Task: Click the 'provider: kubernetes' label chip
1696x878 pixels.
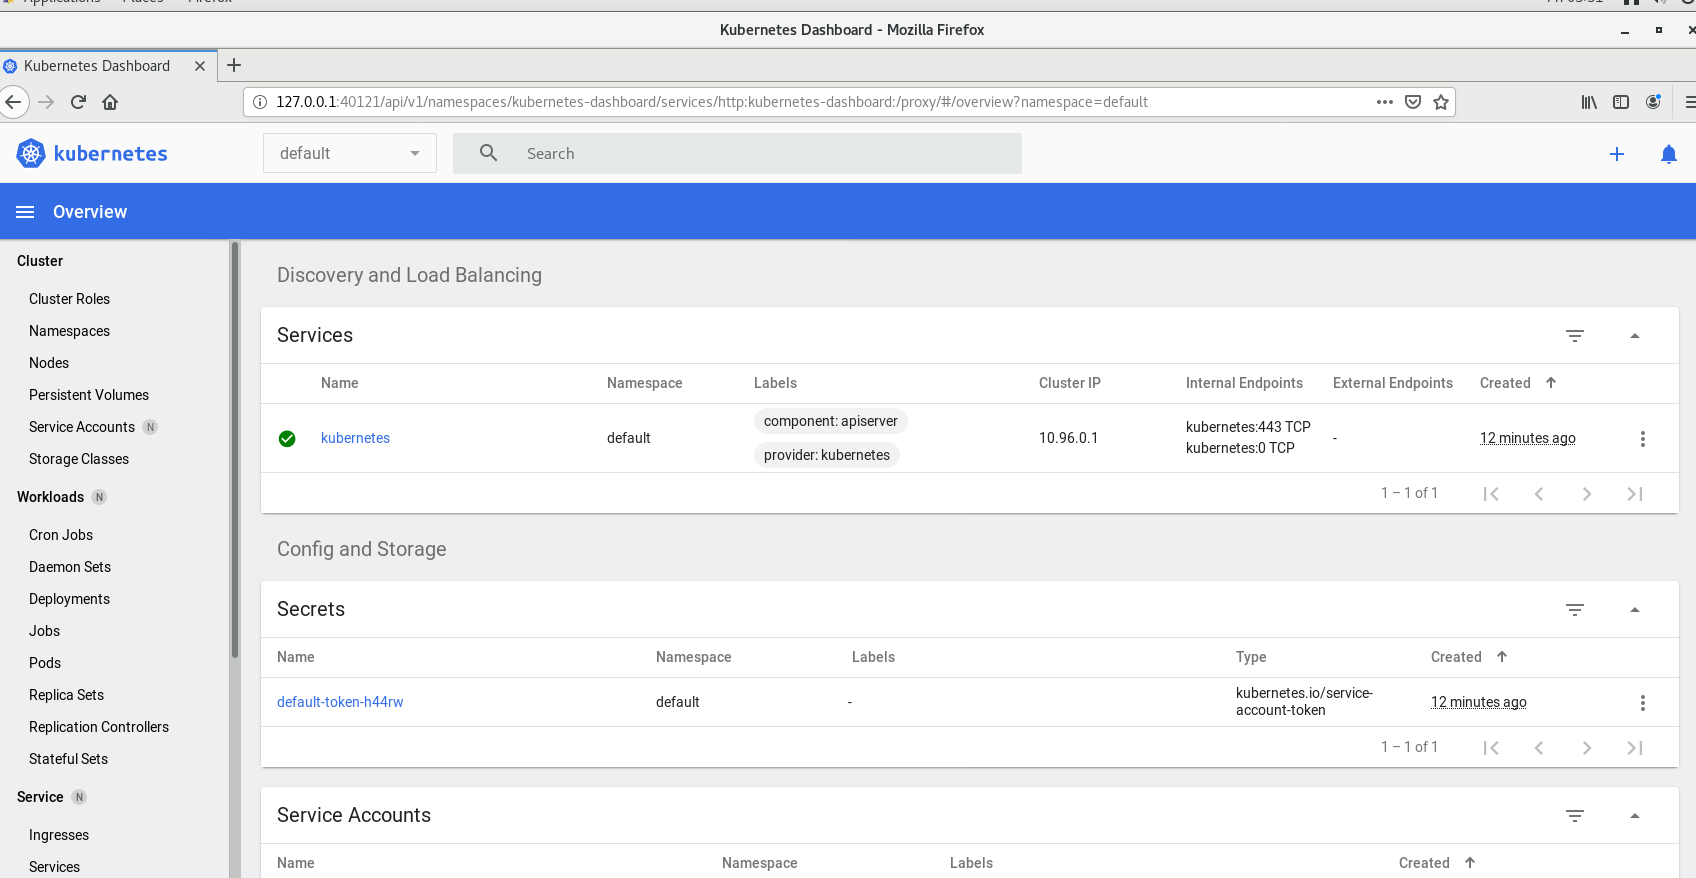Action: coord(826,455)
